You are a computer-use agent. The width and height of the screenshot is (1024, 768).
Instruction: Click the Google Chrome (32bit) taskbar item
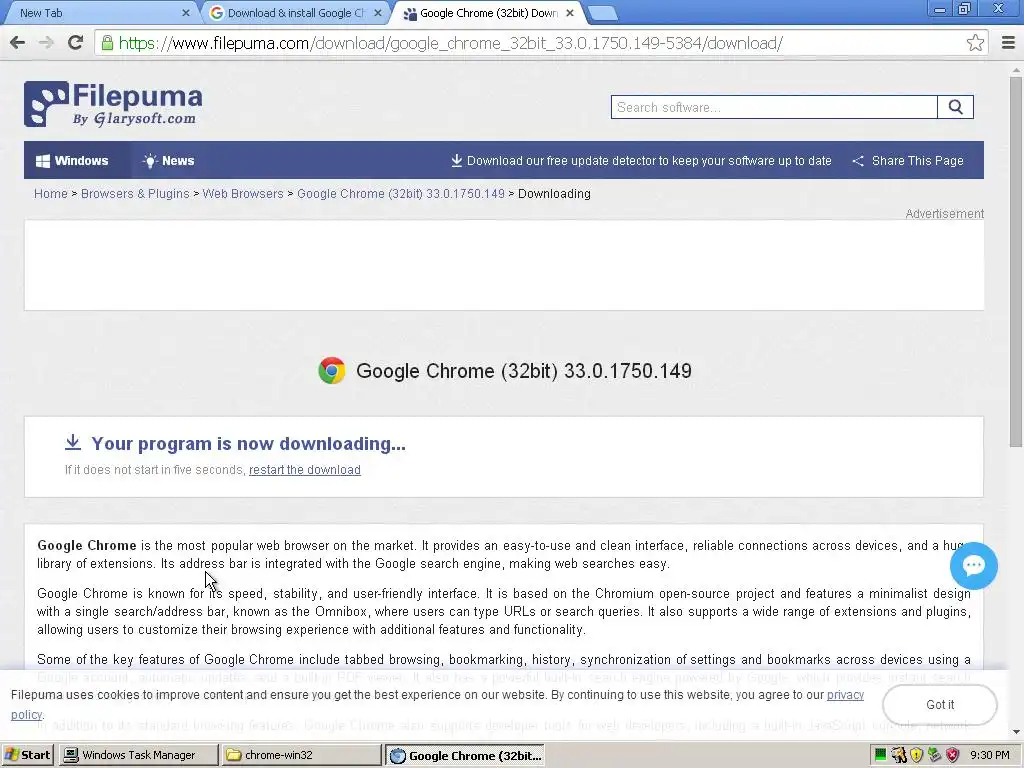464,756
